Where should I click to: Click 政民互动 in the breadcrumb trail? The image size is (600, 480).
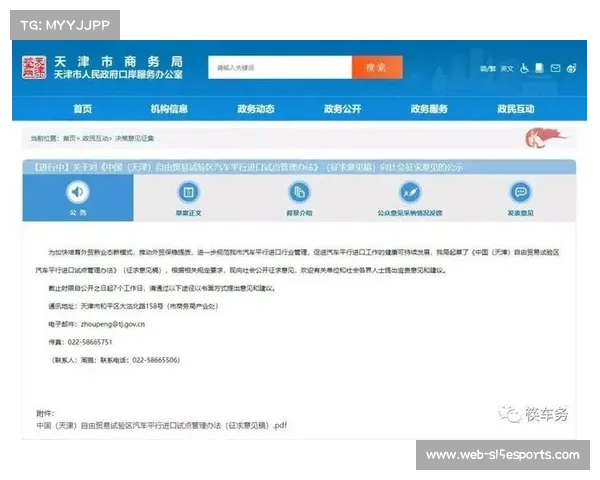point(95,139)
